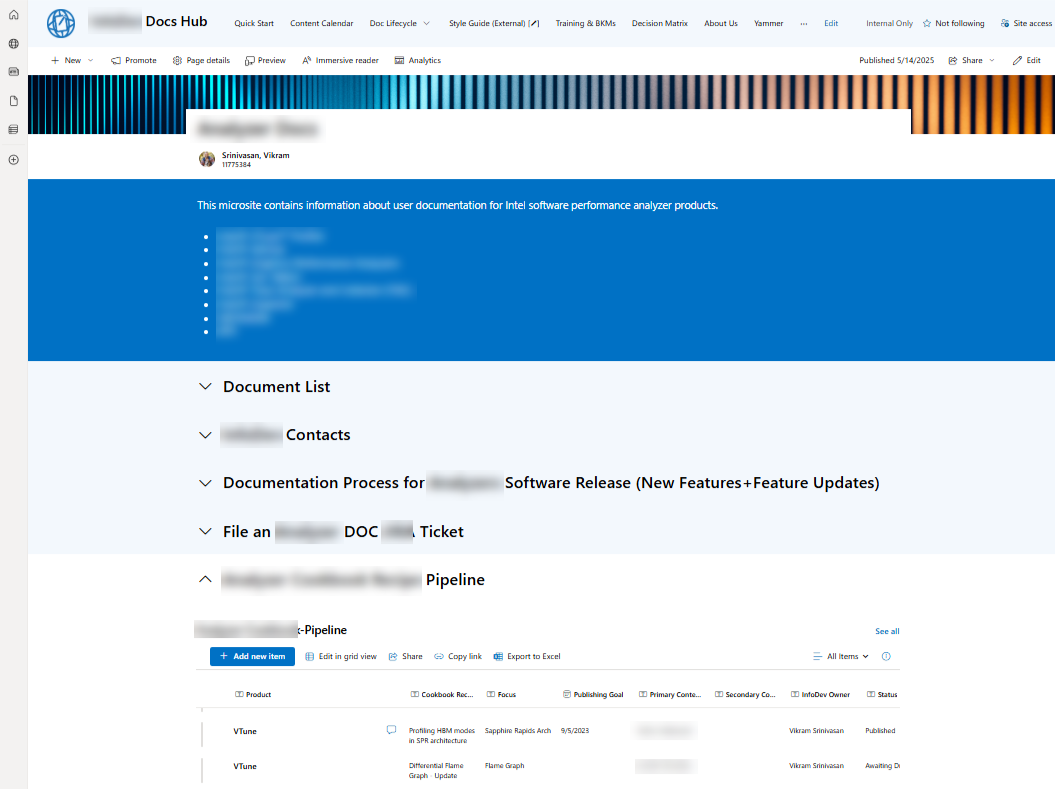
Task: Click the Internal Only label
Action: [x=889, y=24]
